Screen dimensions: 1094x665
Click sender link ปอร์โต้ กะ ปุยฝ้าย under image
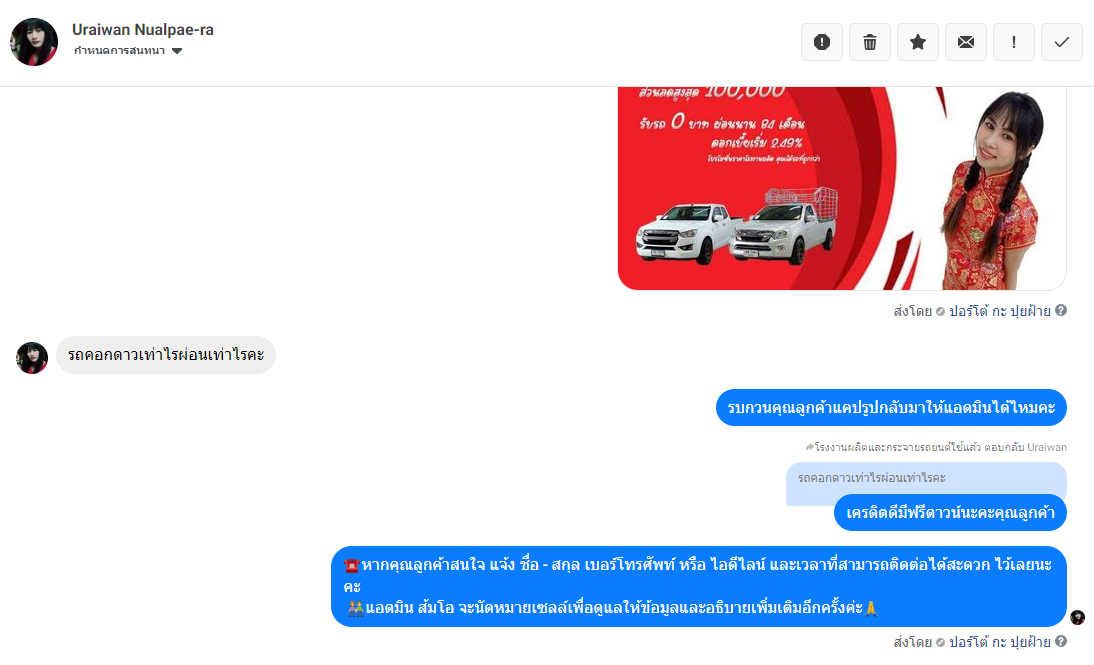999,311
